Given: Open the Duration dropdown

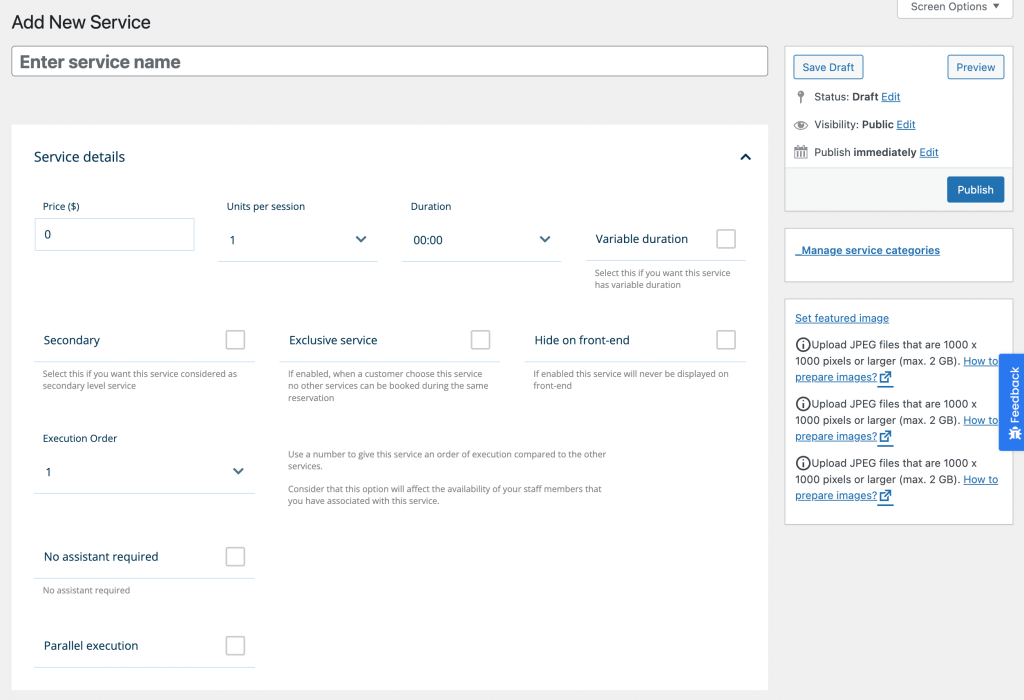Looking at the screenshot, I should pos(481,240).
